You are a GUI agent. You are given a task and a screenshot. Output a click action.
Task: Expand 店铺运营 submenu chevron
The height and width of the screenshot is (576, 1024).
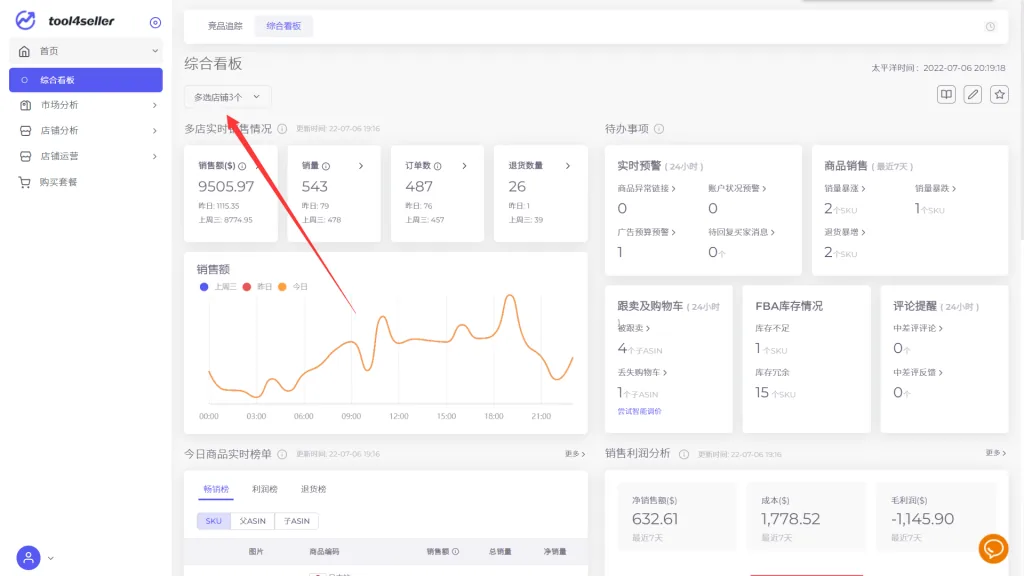pos(155,156)
